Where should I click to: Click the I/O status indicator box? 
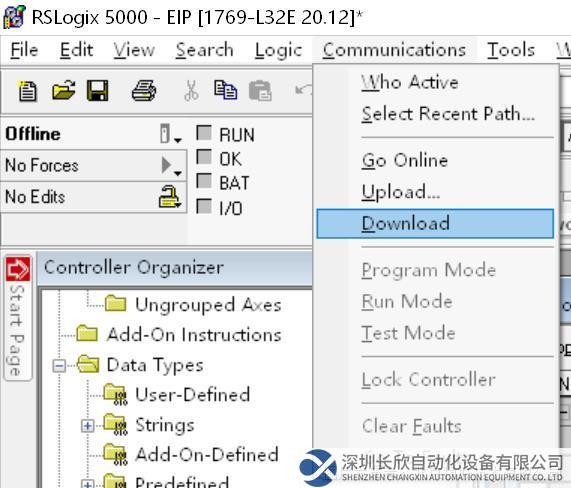[204, 206]
